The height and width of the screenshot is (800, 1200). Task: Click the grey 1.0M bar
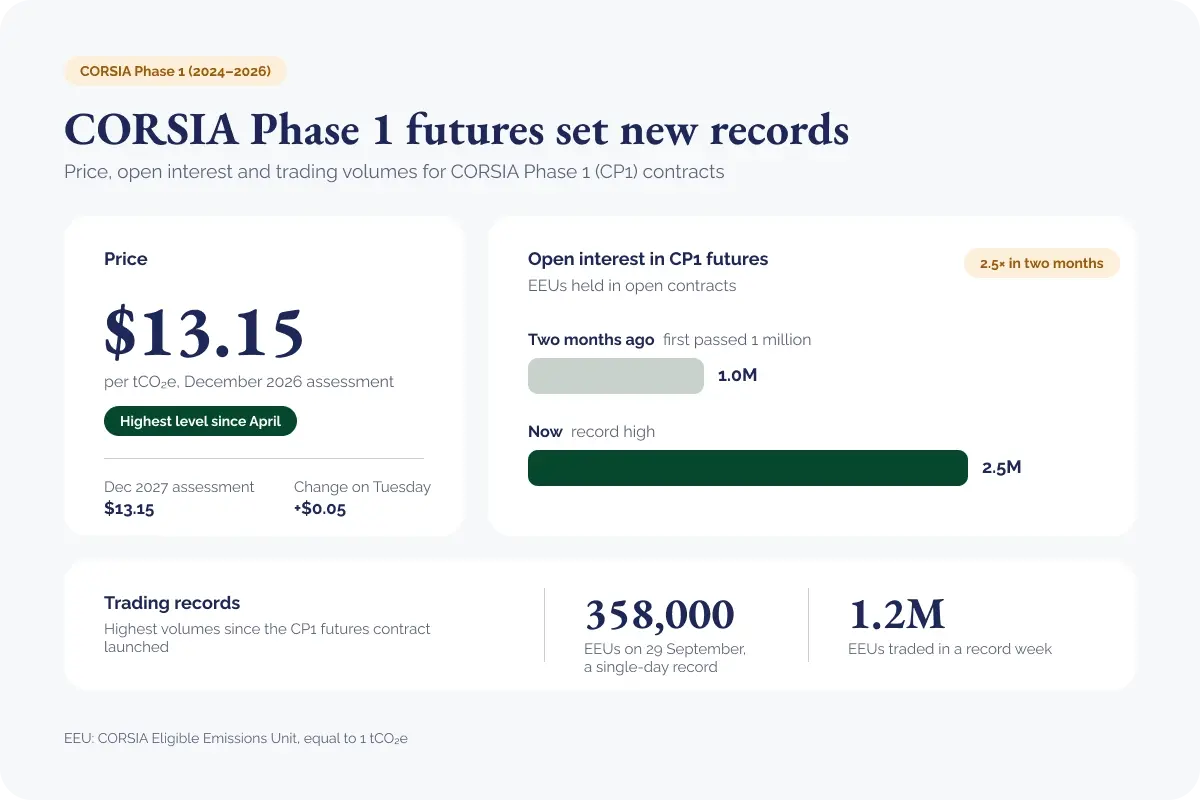click(x=616, y=376)
